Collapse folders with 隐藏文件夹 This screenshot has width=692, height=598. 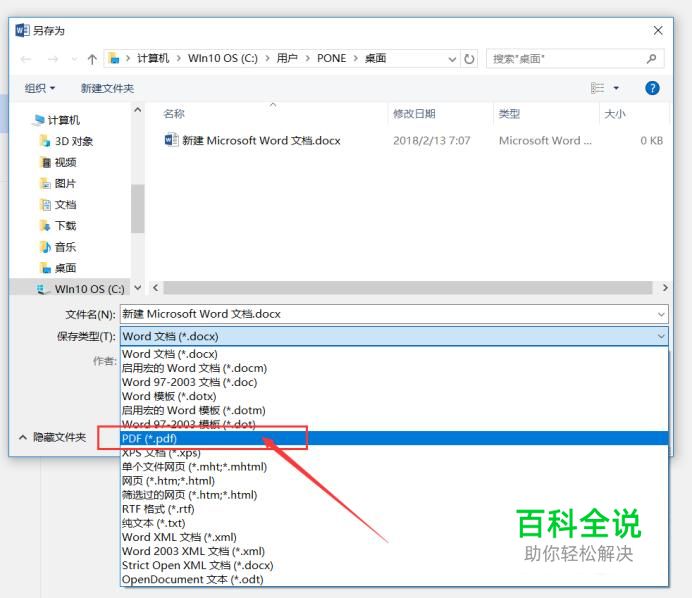(53, 437)
